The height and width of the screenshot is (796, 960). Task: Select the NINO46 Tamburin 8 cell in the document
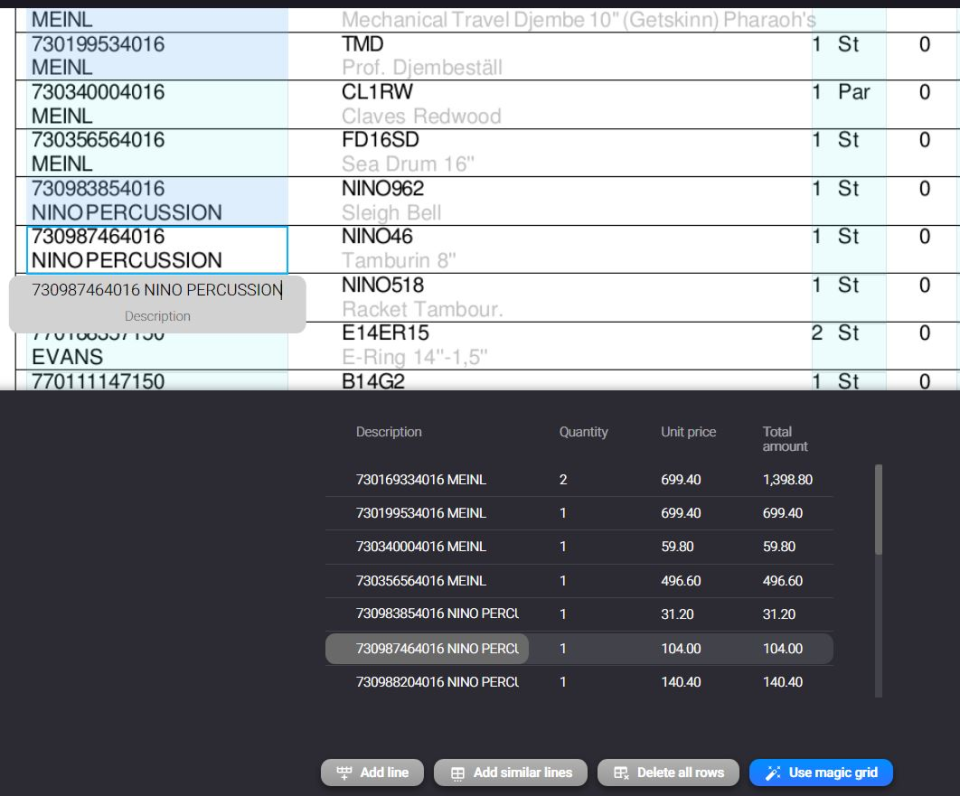click(x=450, y=247)
